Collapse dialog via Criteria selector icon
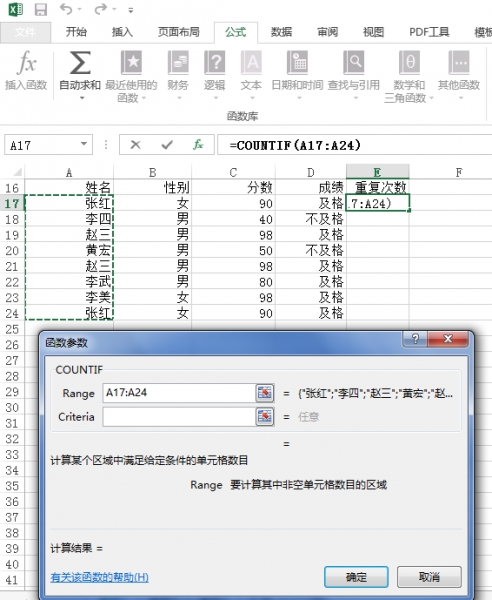The width and height of the screenshot is (492, 600). click(265, 417)
